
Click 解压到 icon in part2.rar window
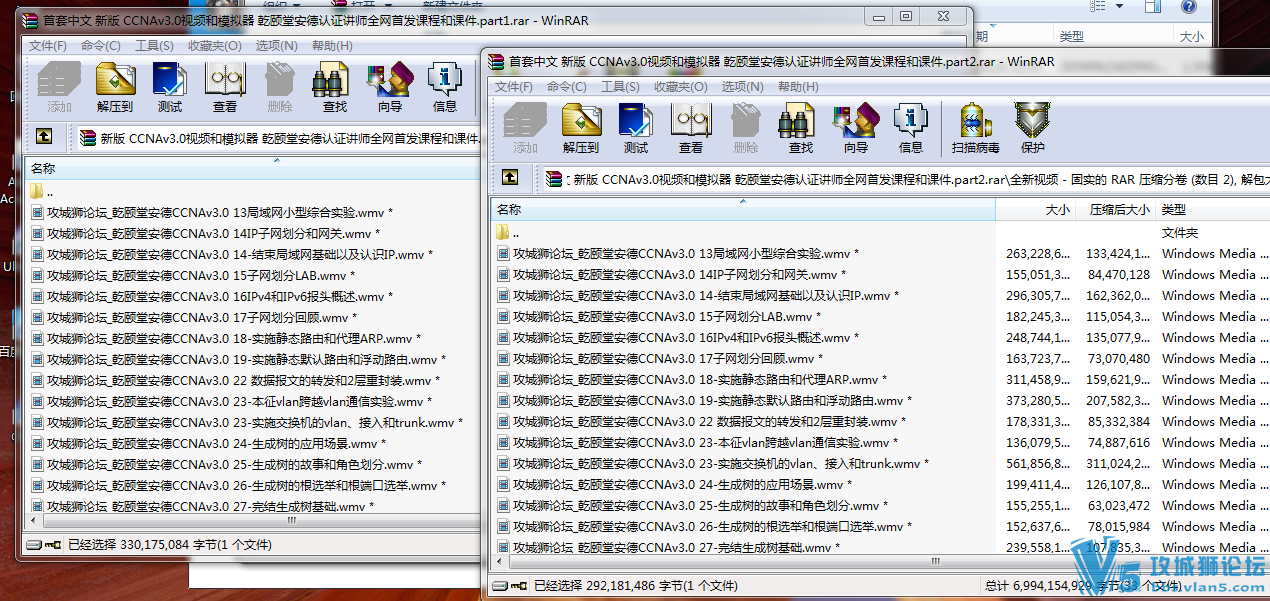[x=581, y=128]
